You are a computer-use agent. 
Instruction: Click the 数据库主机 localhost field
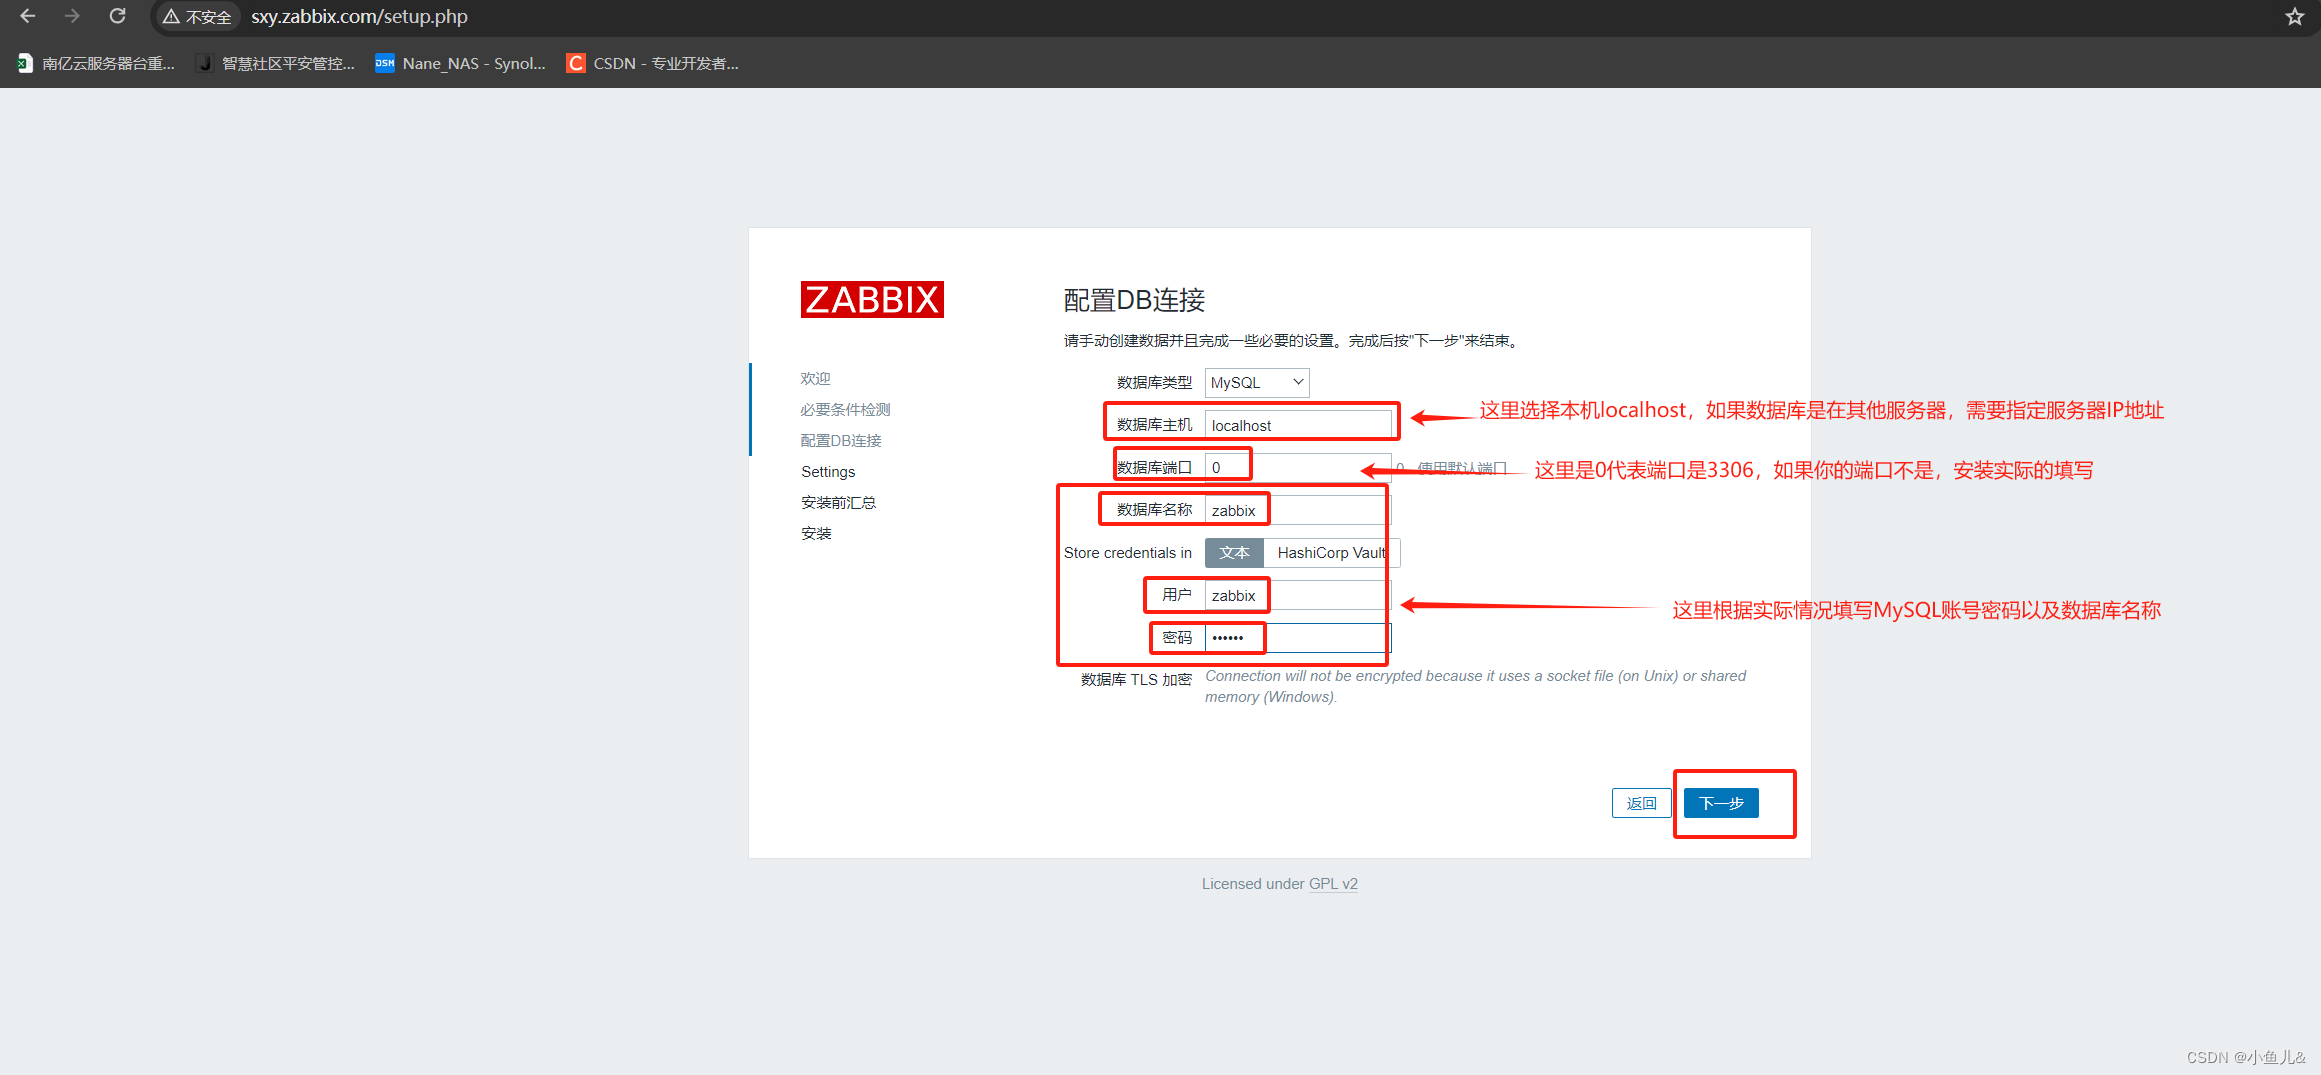coord(1298,425)
